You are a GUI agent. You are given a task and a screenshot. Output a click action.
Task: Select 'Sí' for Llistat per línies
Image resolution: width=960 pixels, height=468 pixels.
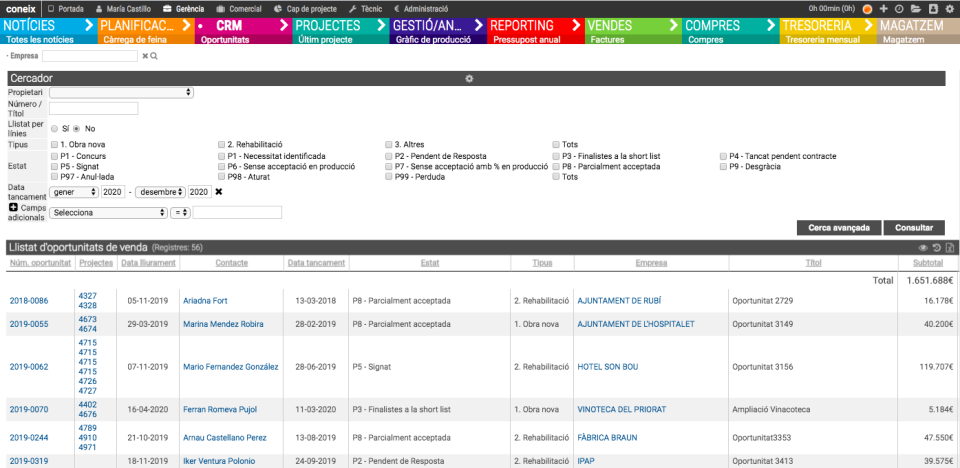[55, 129]
